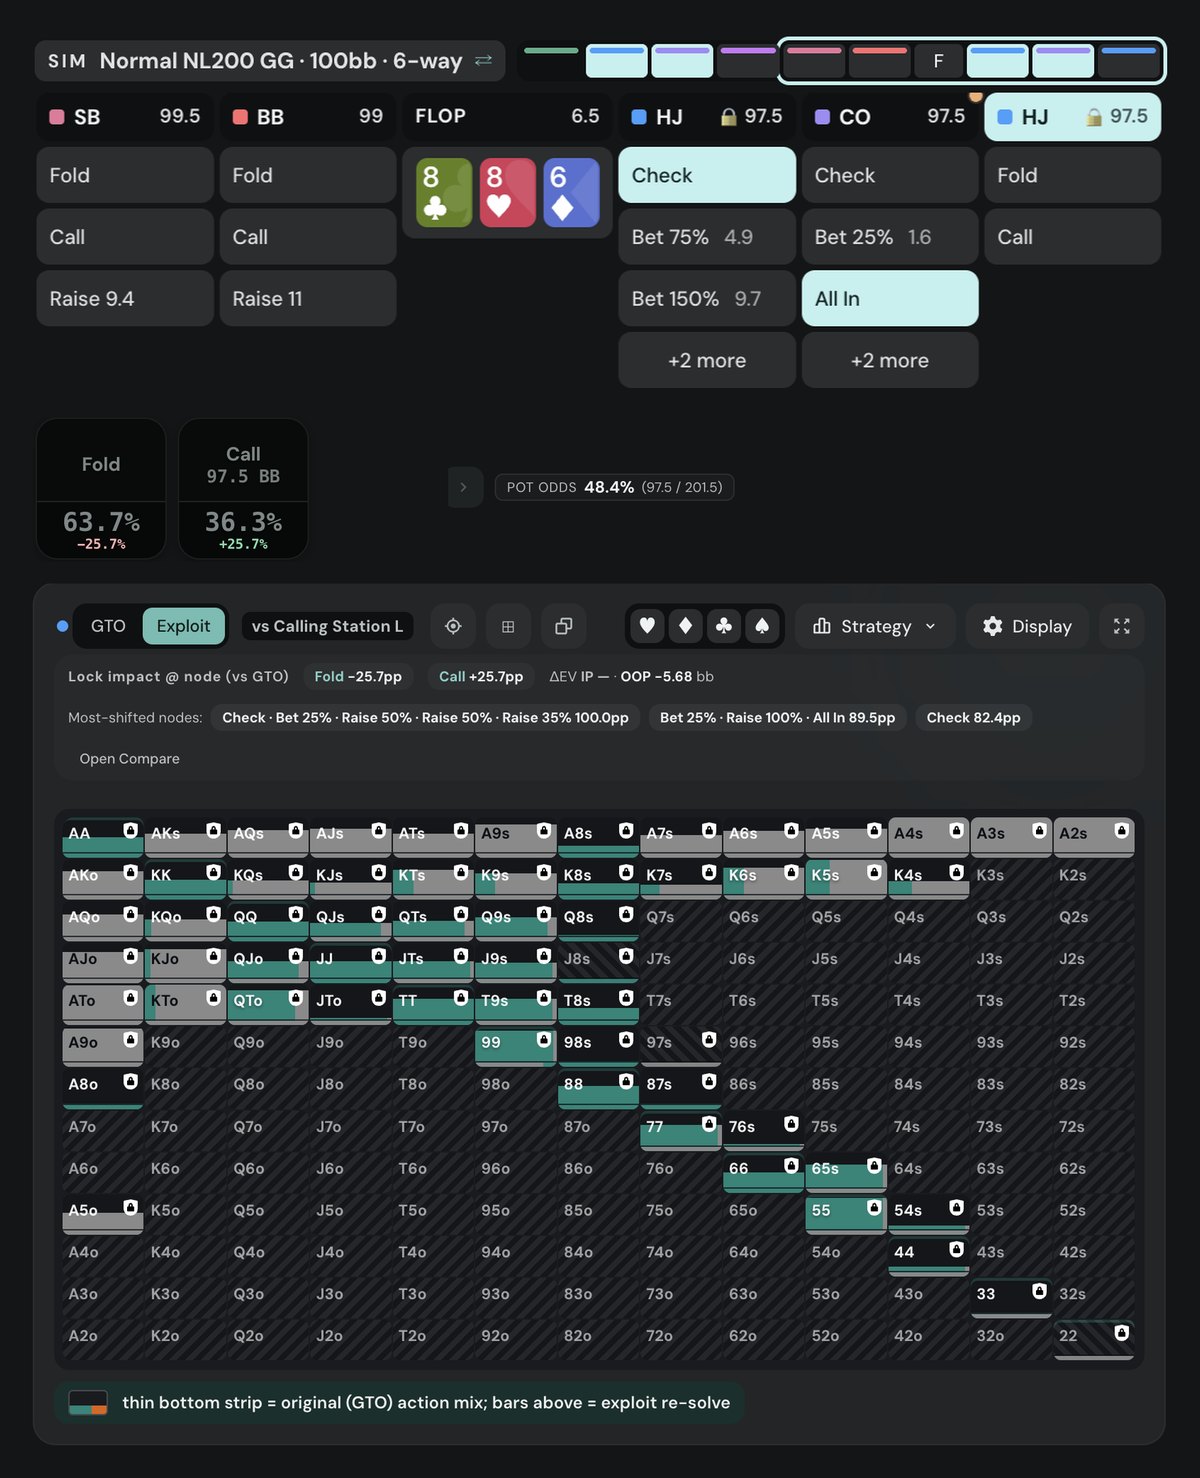Select the 65s hand cell
This screenshot has height=1478, width=1200.
pyautogui.click(x=846, y=1173)
